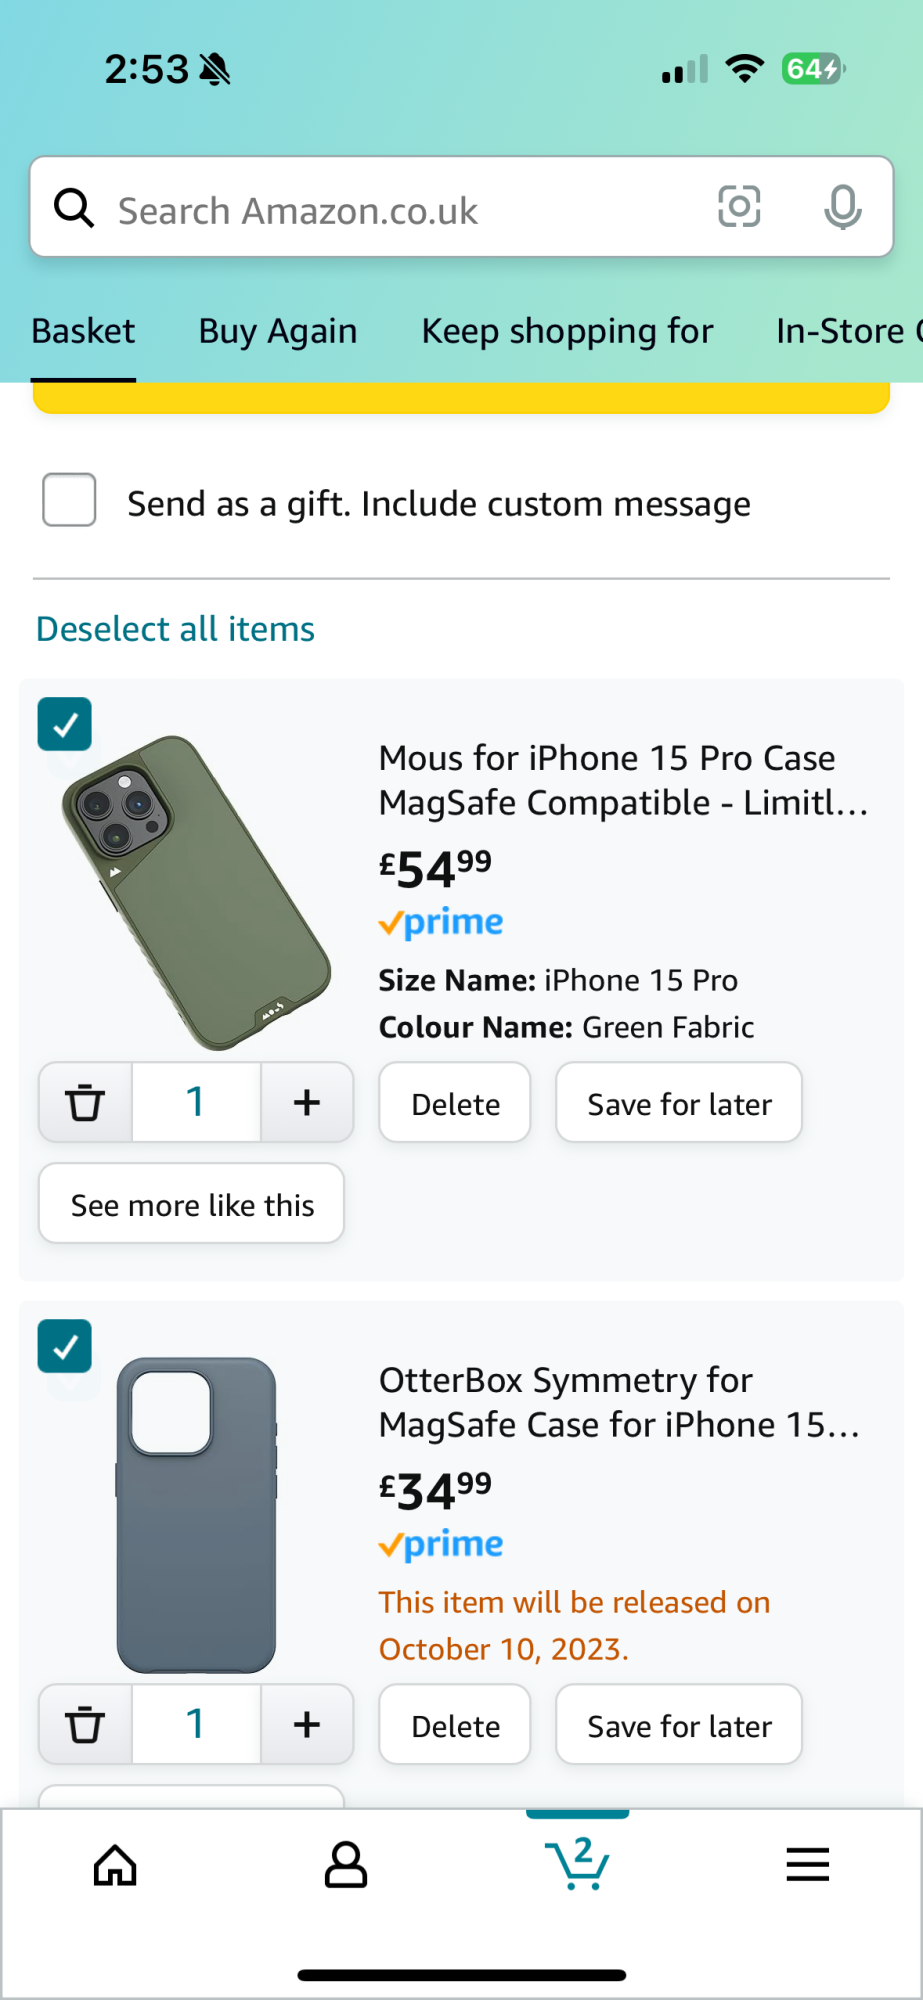Tap See more like this button

point(192,1204)
